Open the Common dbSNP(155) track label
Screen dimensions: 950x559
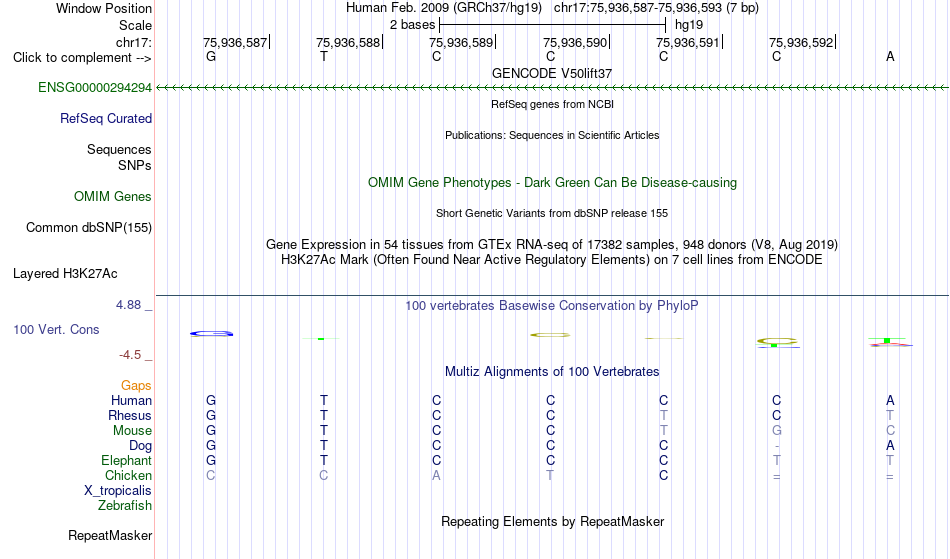click(x=88, y=228)
